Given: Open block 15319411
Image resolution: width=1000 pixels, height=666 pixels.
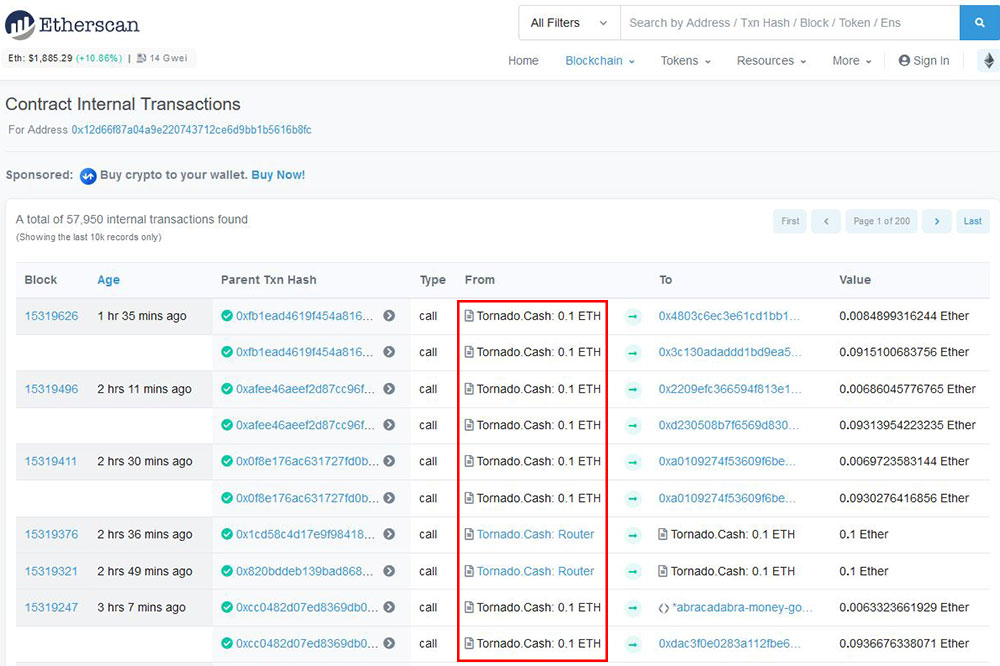Looking at the screenshot, I should pos(51,461).
